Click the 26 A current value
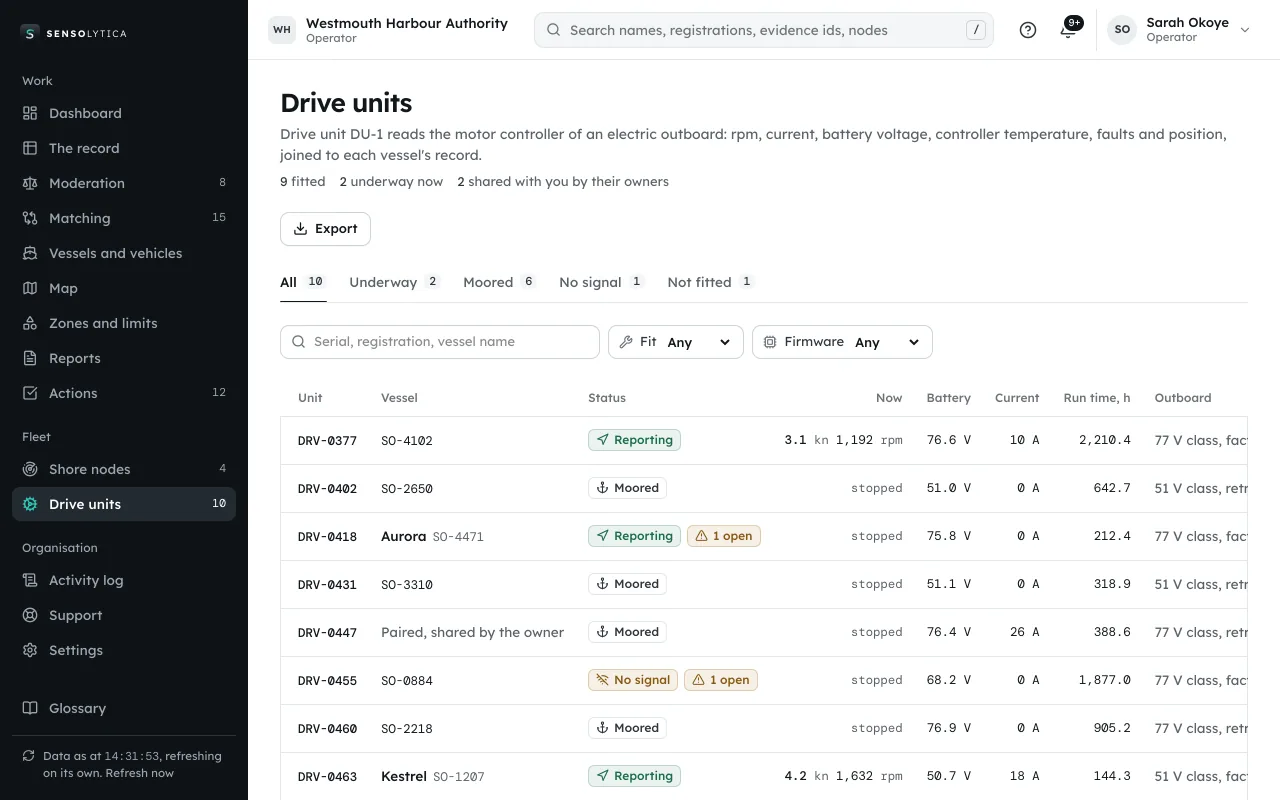1280x800 pixels. (1024, 632)
